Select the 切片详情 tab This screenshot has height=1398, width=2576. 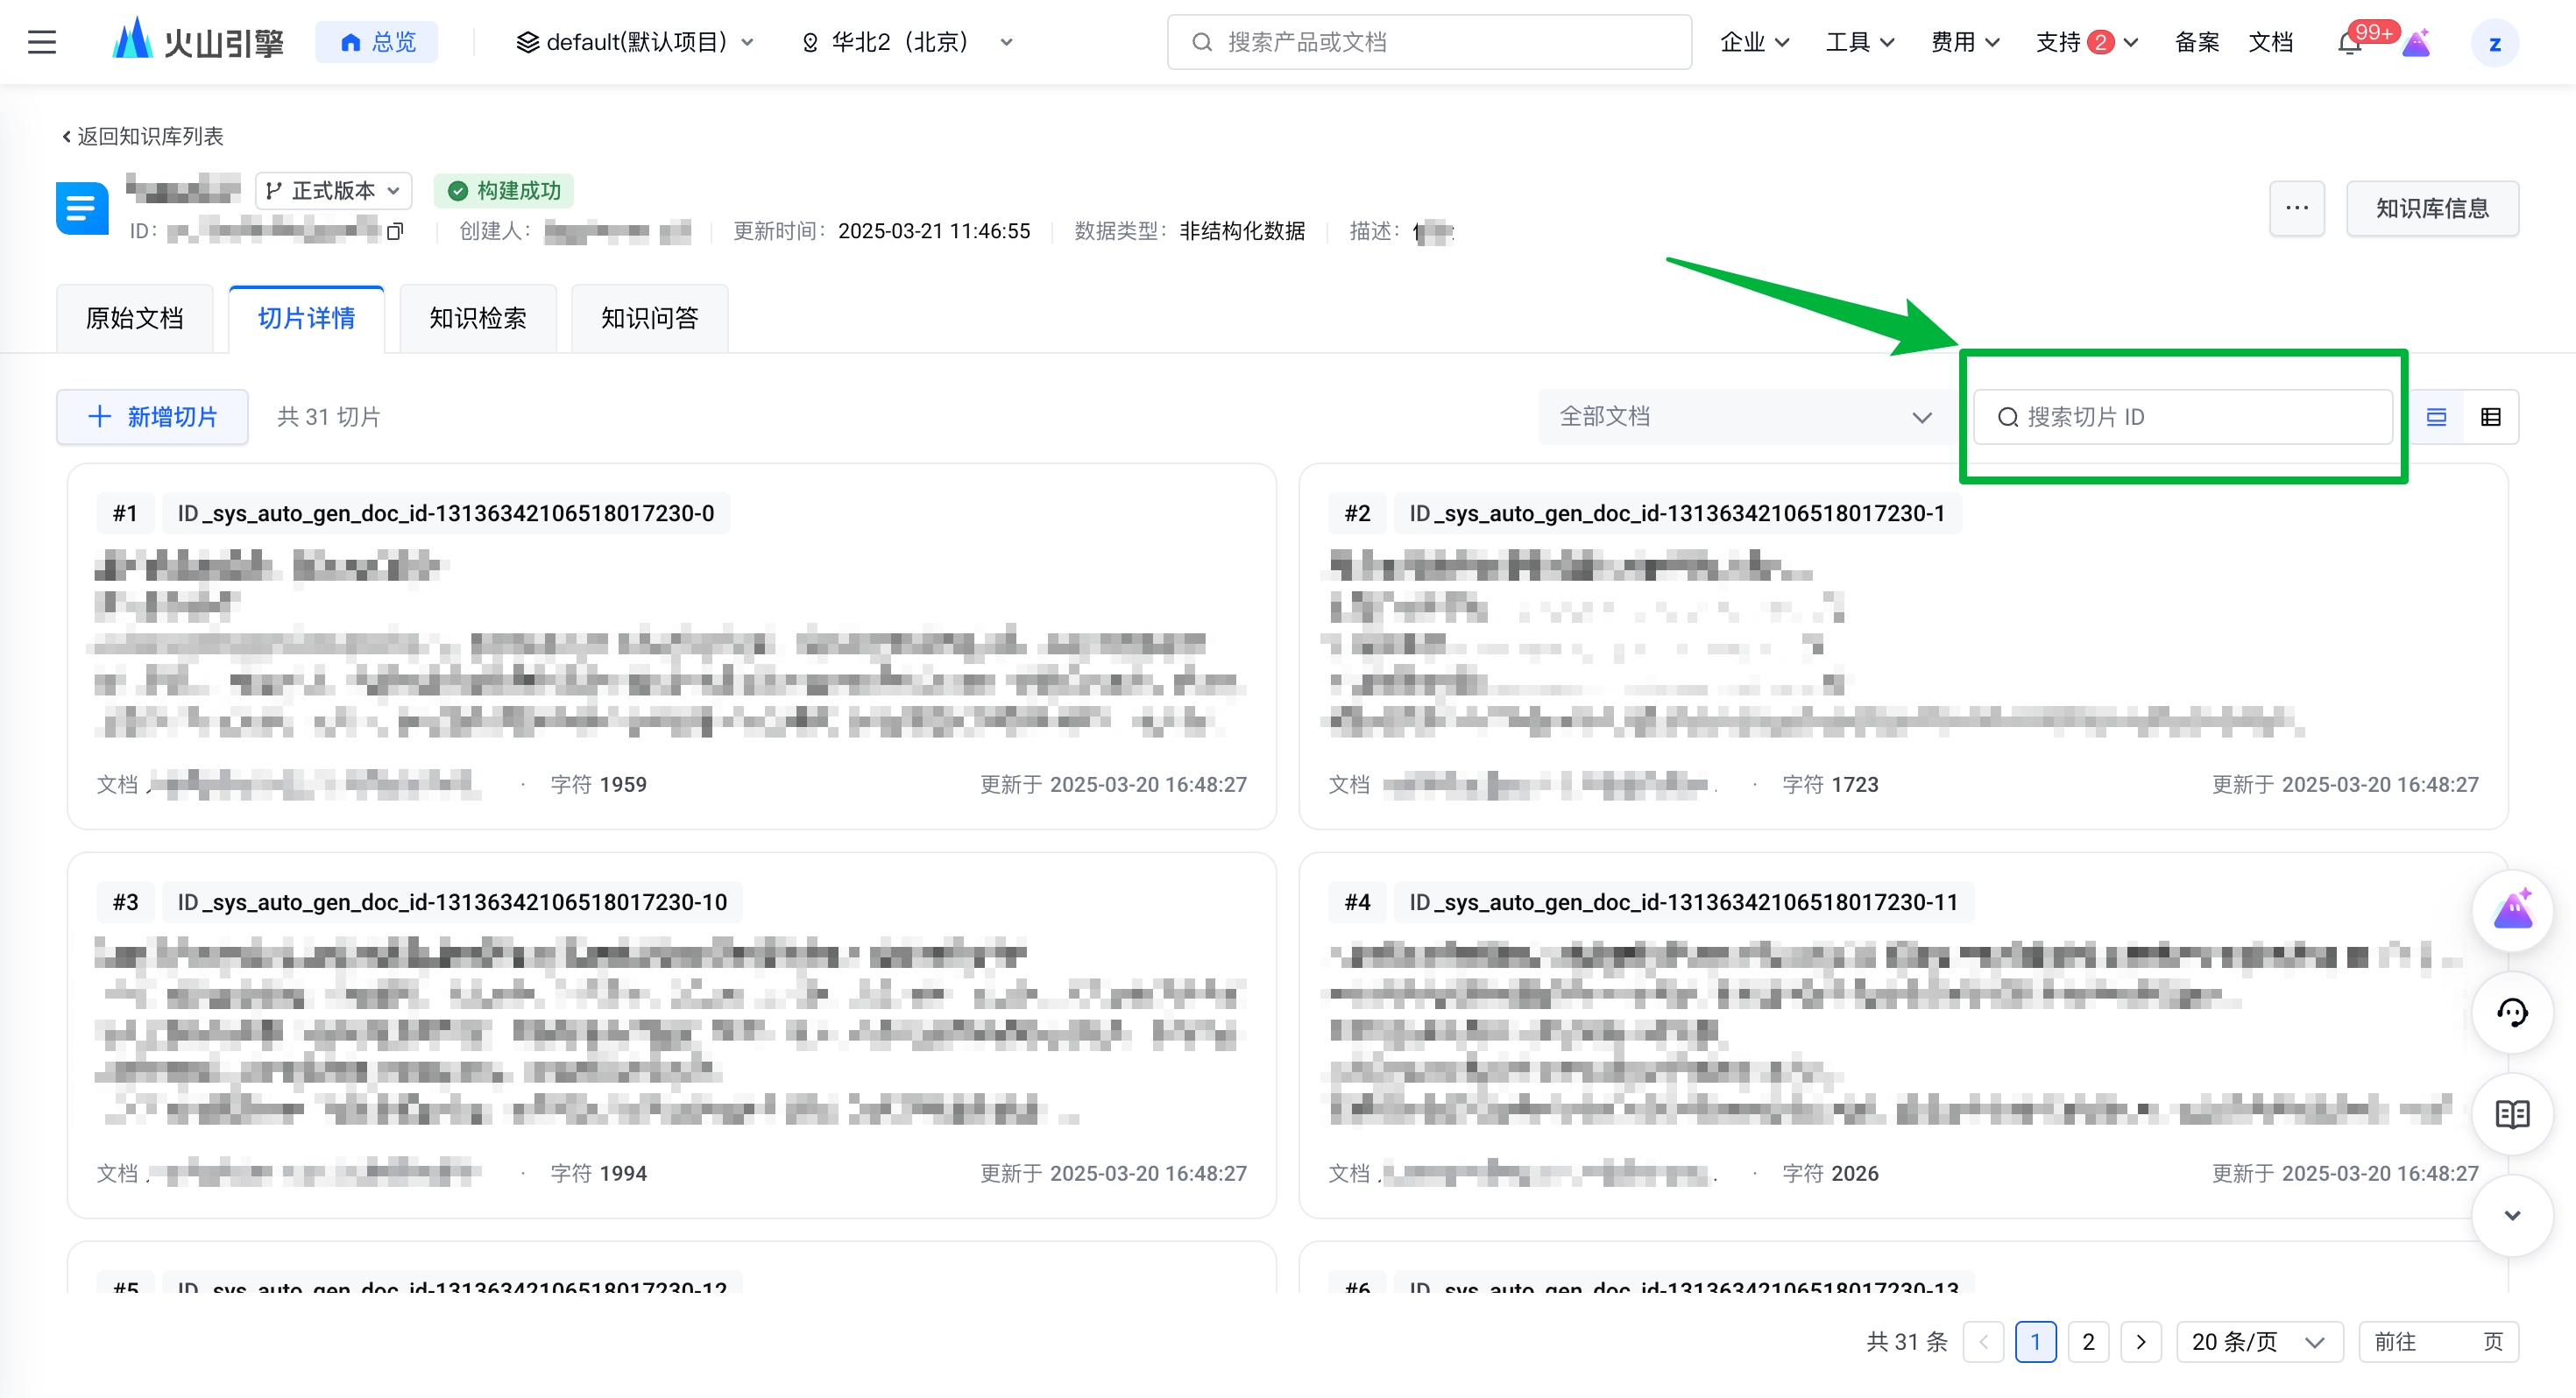pos(307,318)
